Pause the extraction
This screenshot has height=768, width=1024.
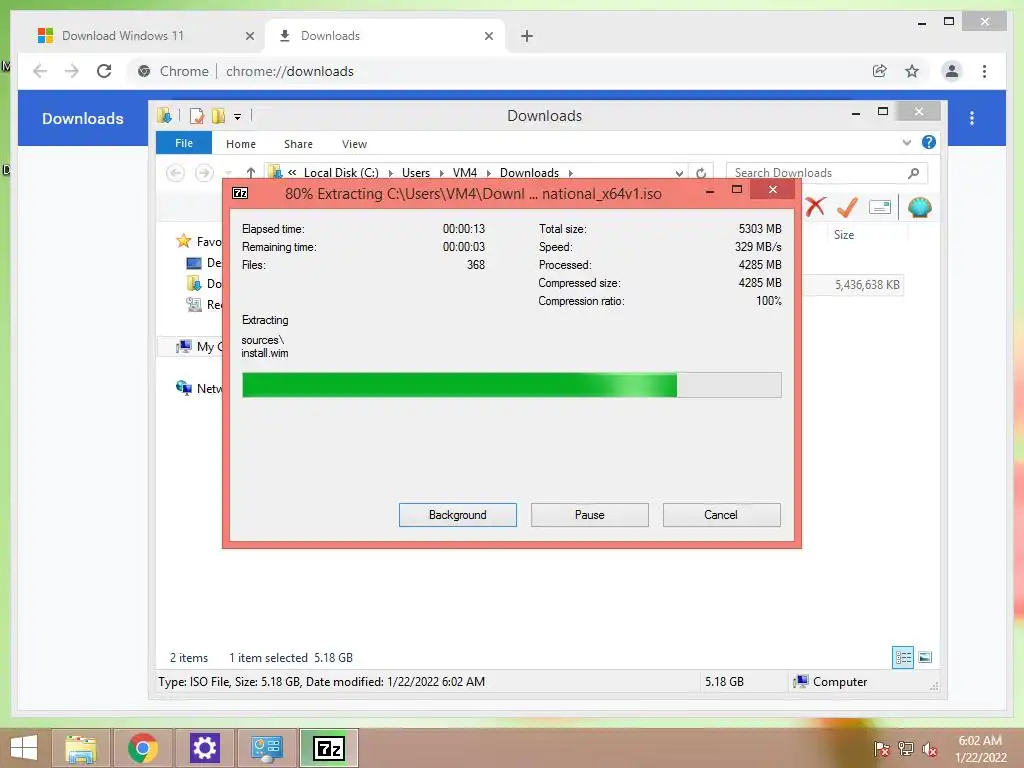click(589, 515)
